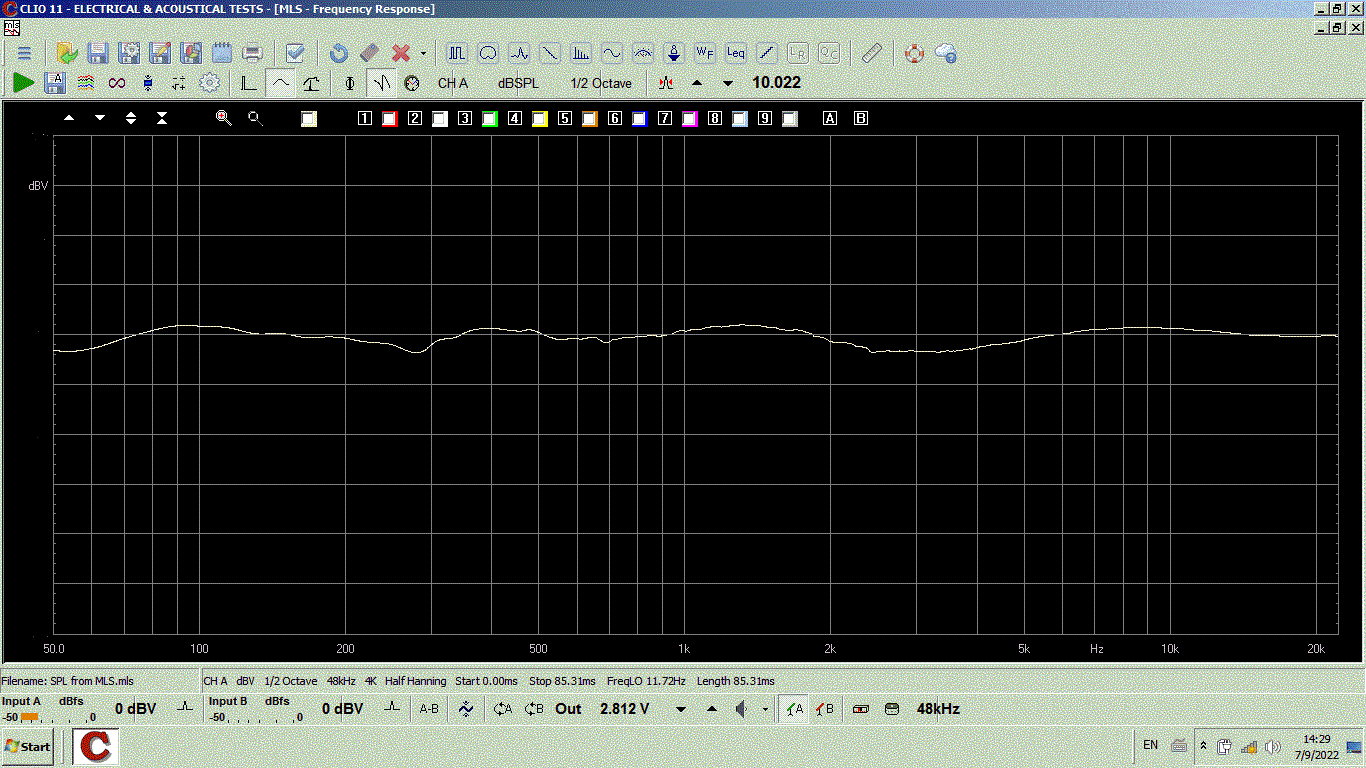Start measurement with green Go arrow
Viewport: 1366px width, 768px height.
pos(23,83)
